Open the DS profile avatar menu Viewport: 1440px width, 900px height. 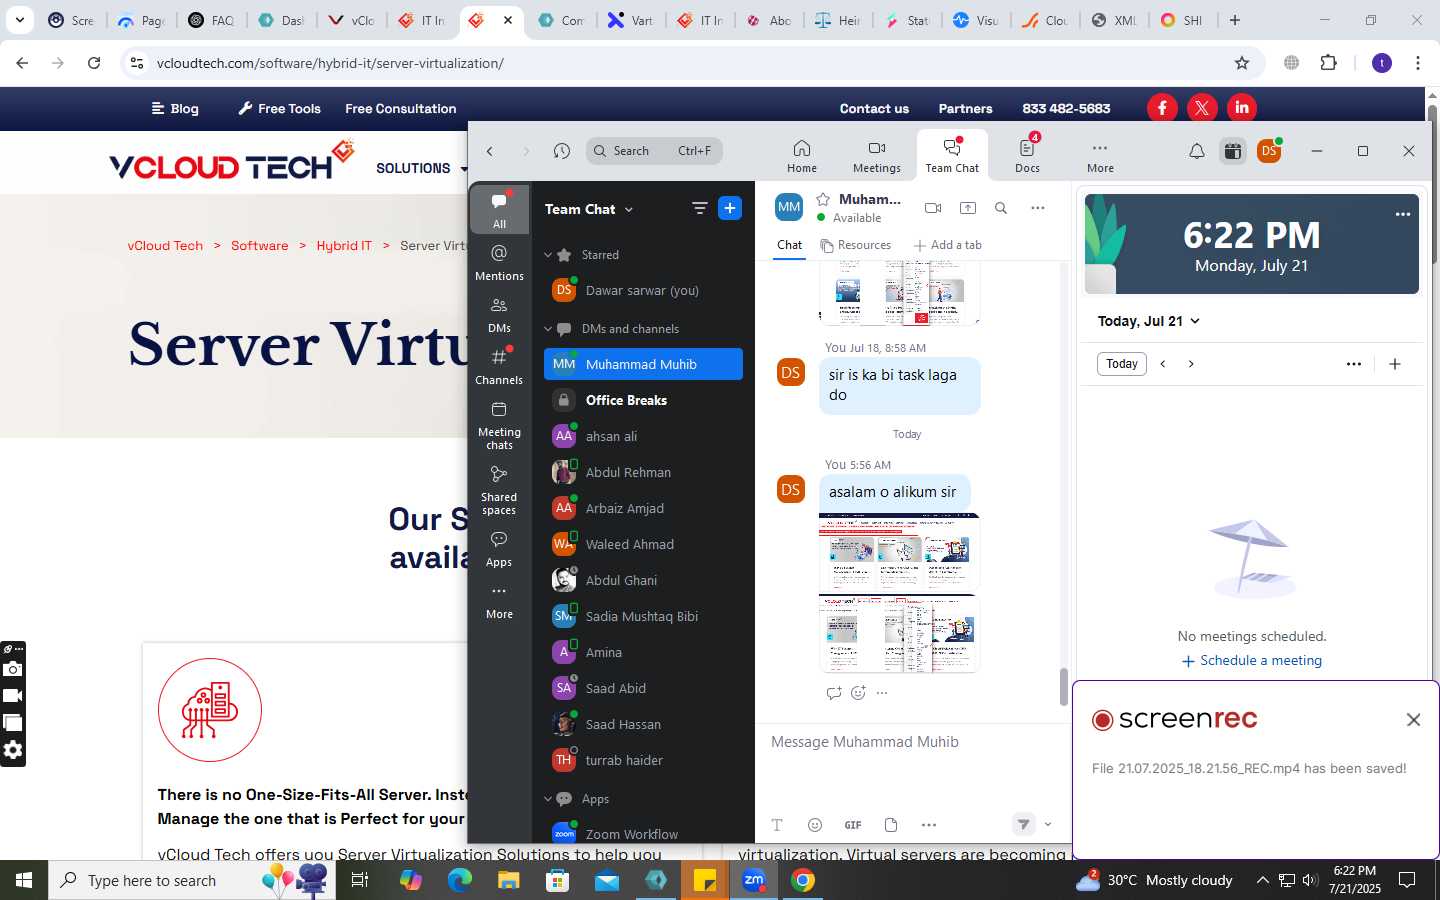click(x=1269, y=151)
